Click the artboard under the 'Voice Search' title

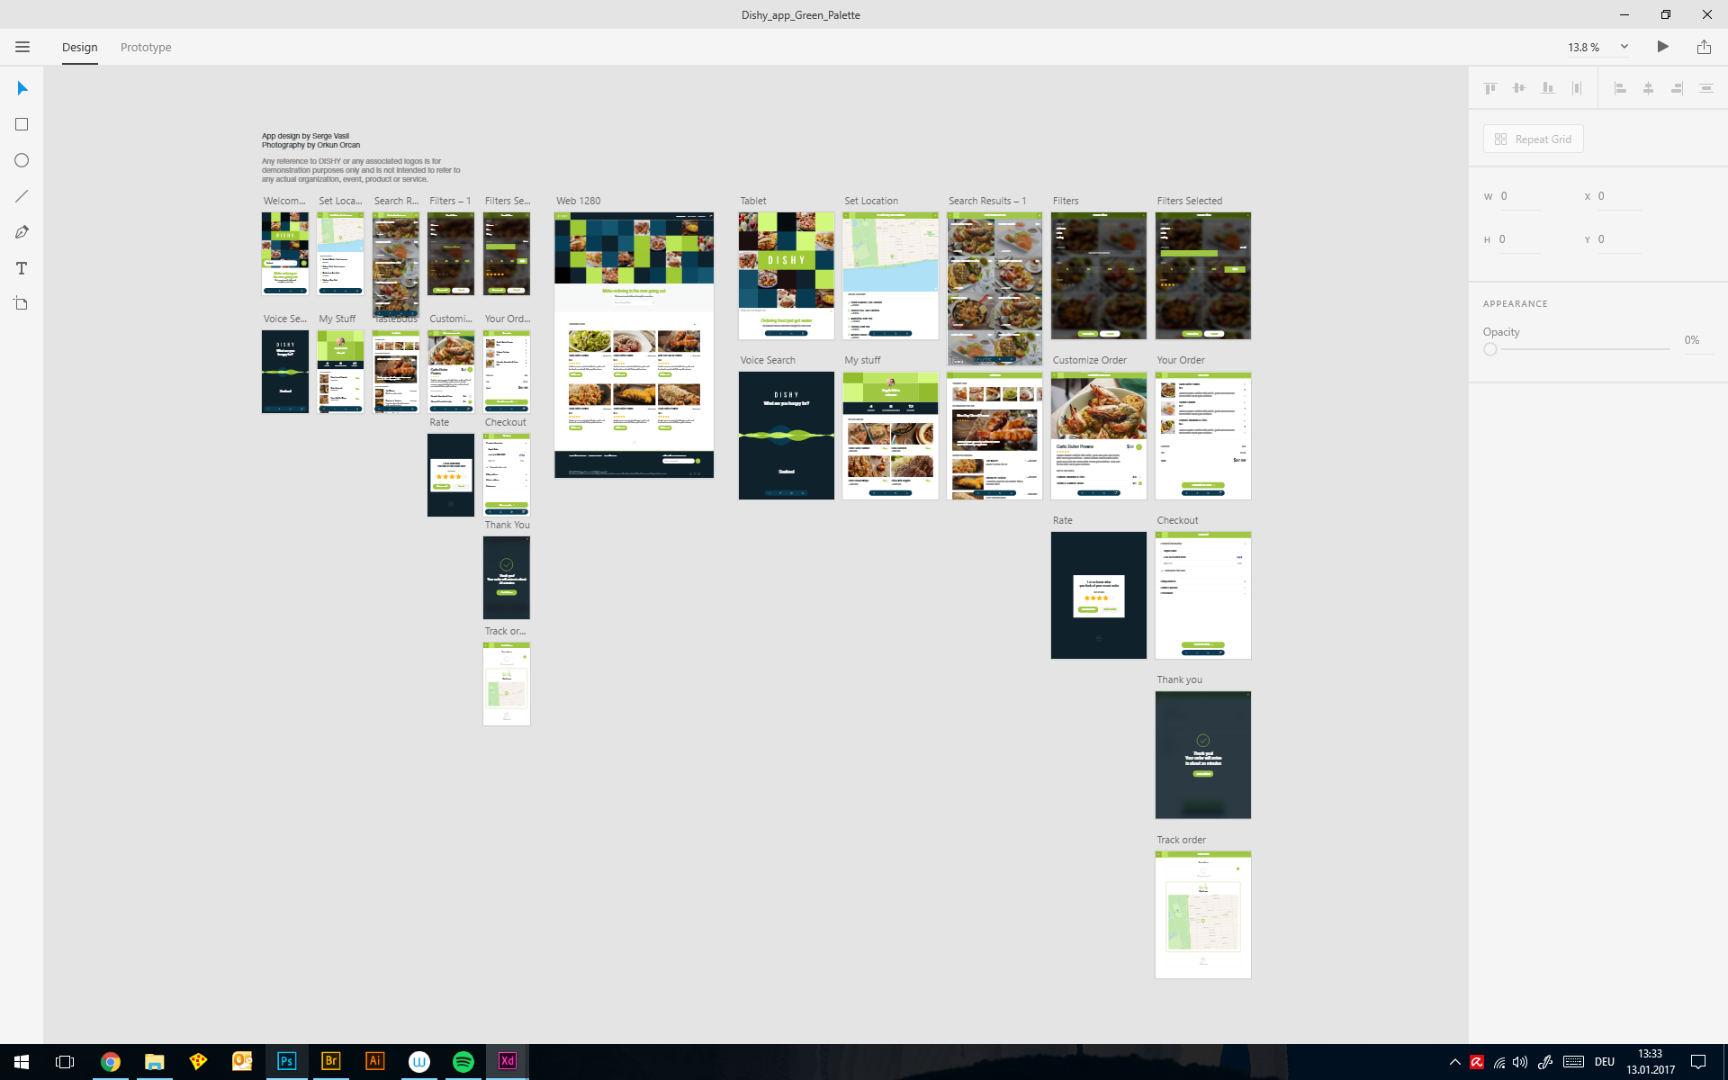[x=786, y=435]
